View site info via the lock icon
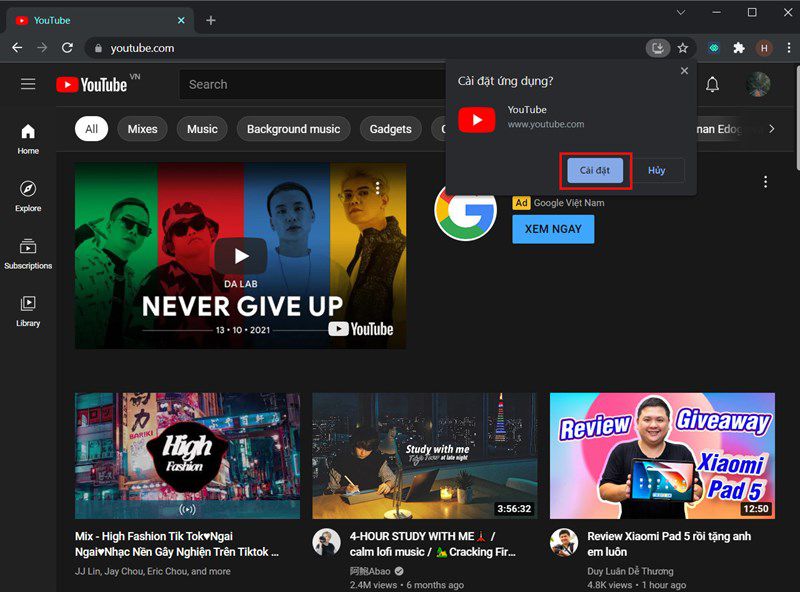Image resolution: width=800 pixels, height=592 pixels. [98, 48]
